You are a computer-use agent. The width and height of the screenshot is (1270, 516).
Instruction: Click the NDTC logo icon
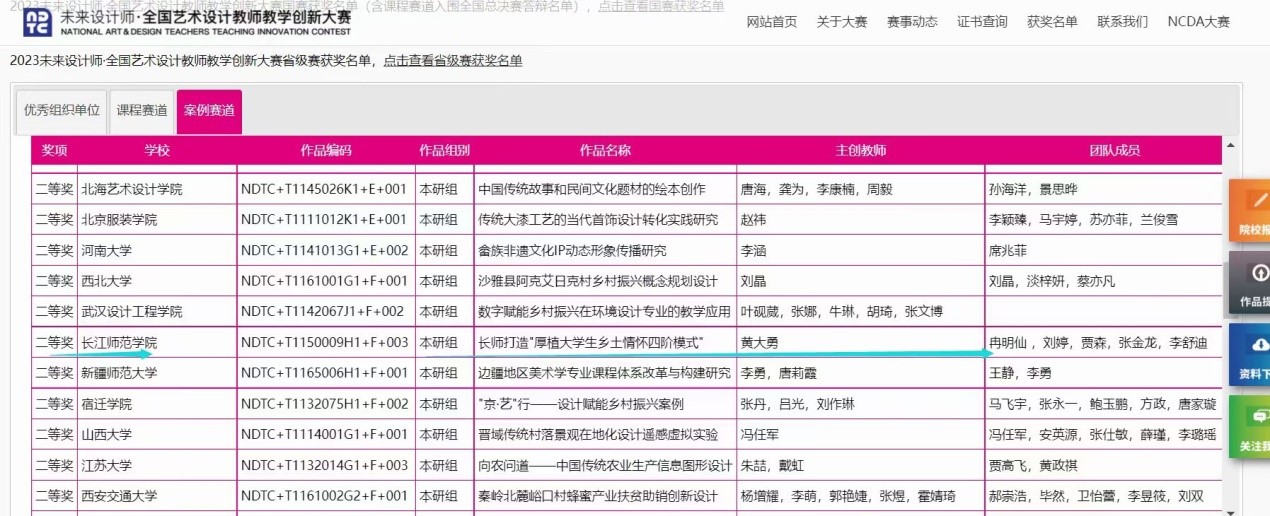click(38, 23)
